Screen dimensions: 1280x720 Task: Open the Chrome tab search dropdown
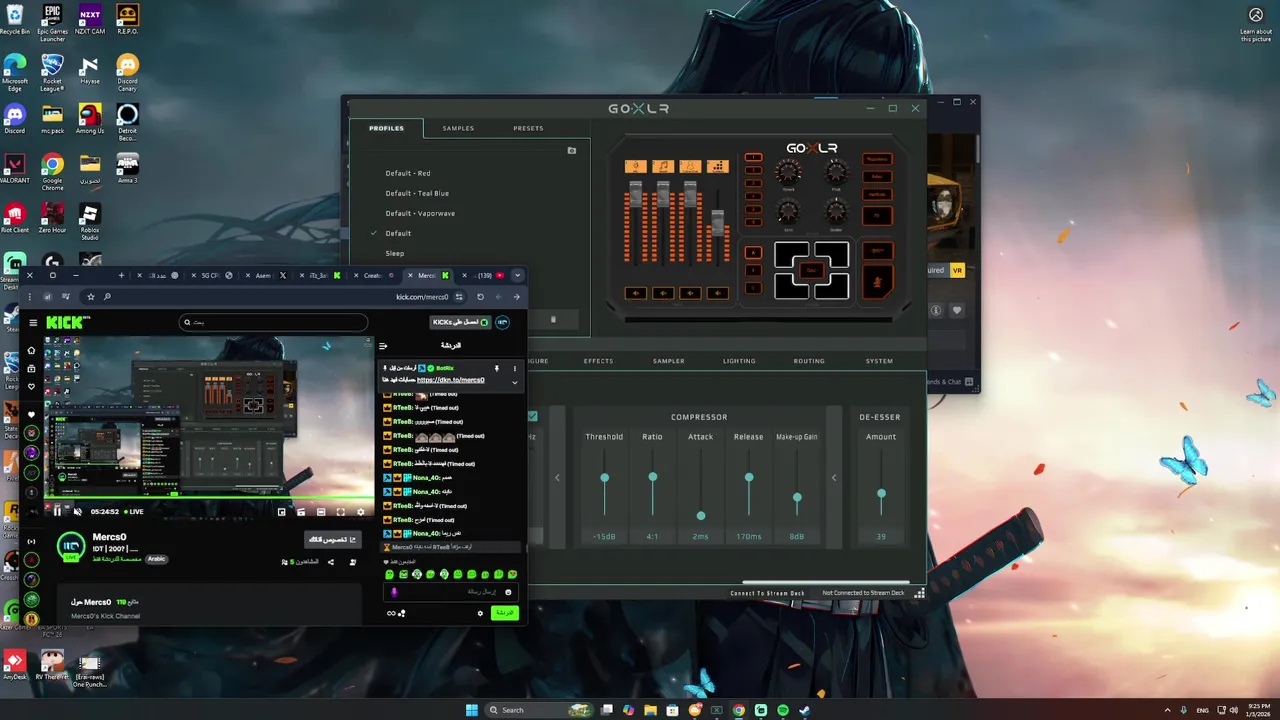[x=517, y=275]
